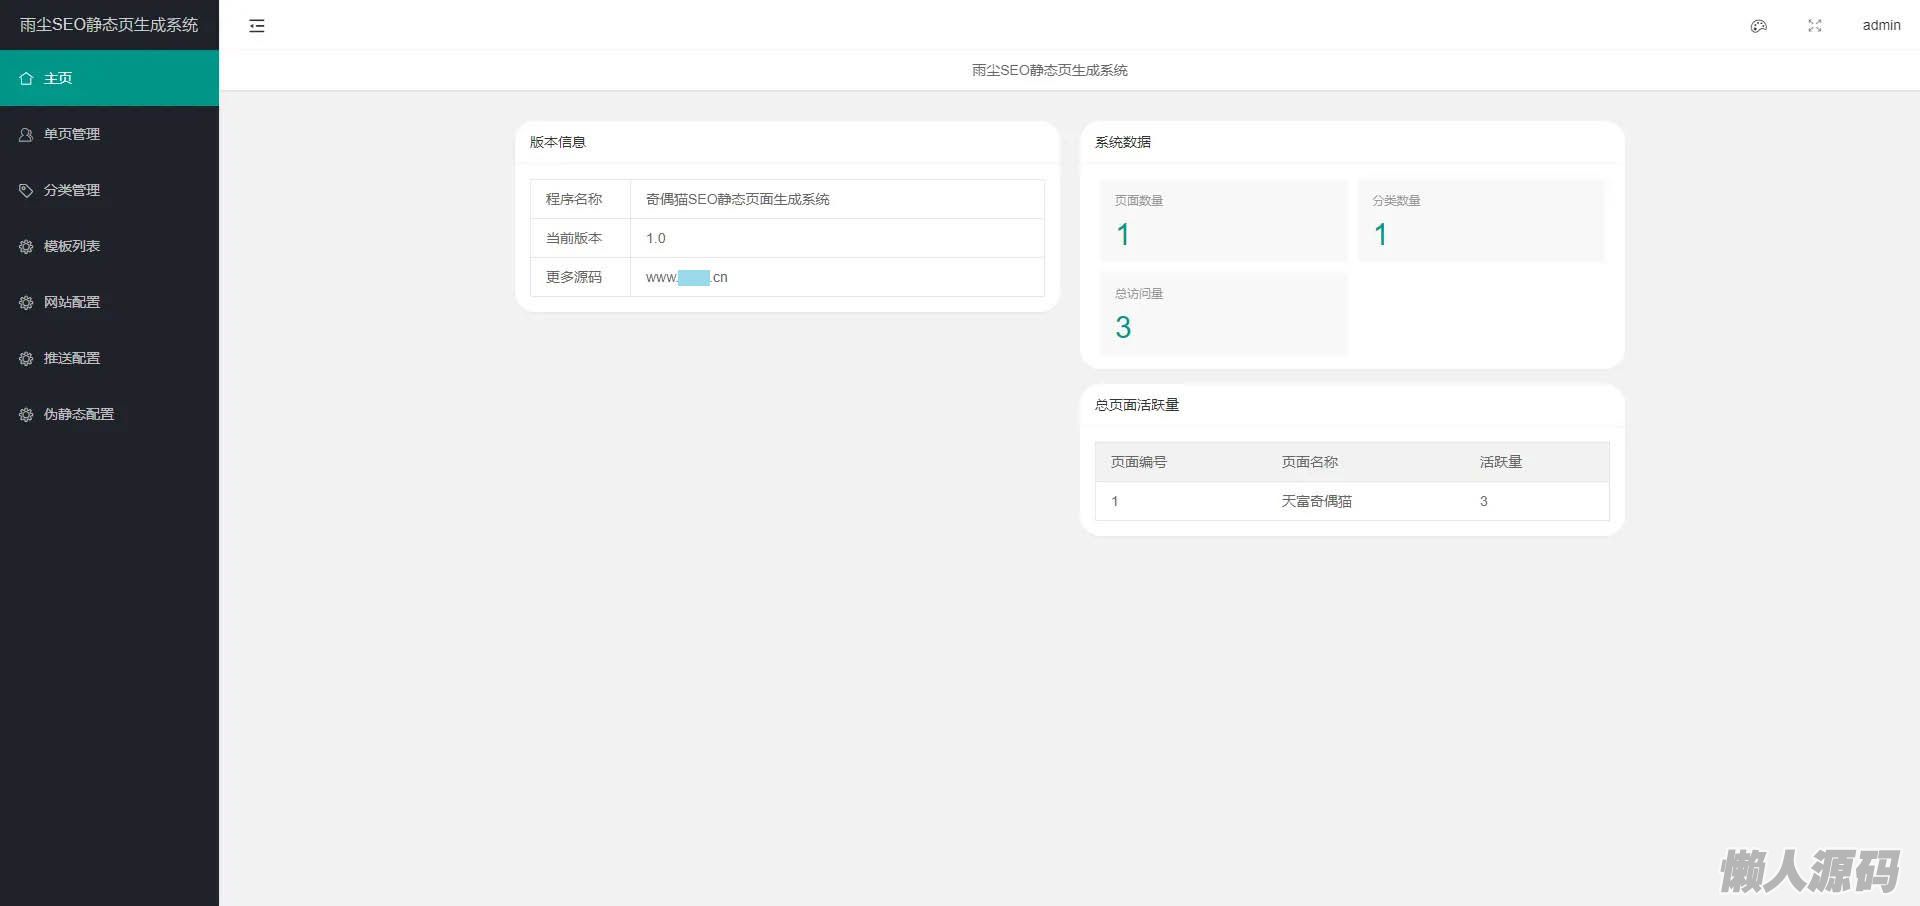Screen dimensions: 1920x906
Task: Open the admin user dropdown
Action: pyautogui.click(x=1880, y=26)
